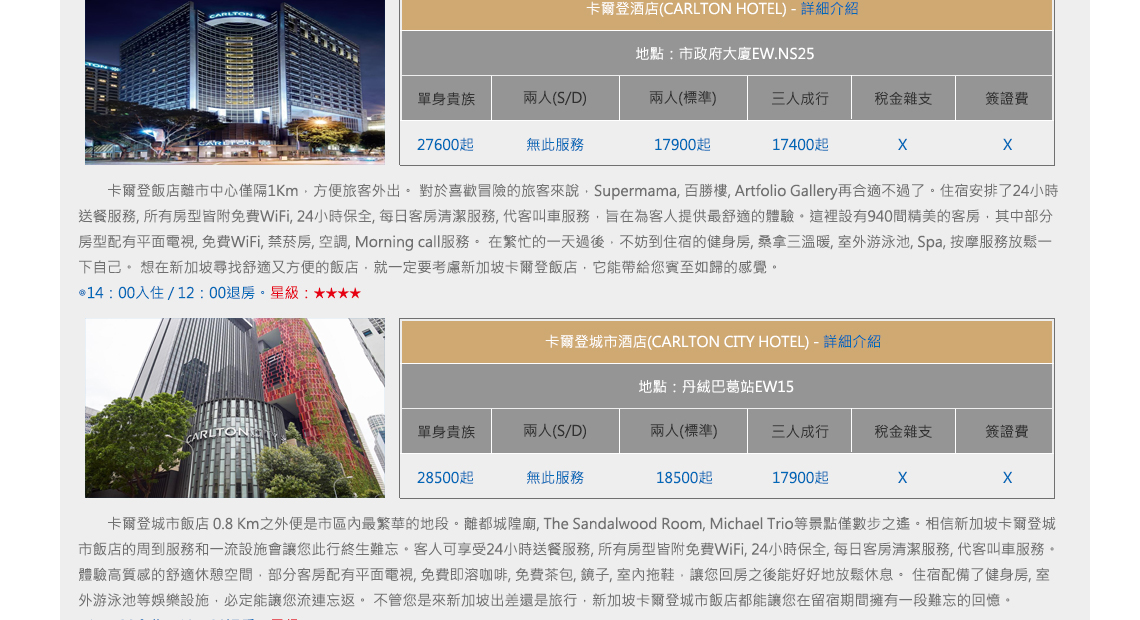
Task: Click the Carlton City Hotel building photo
Action: [235, 408]
